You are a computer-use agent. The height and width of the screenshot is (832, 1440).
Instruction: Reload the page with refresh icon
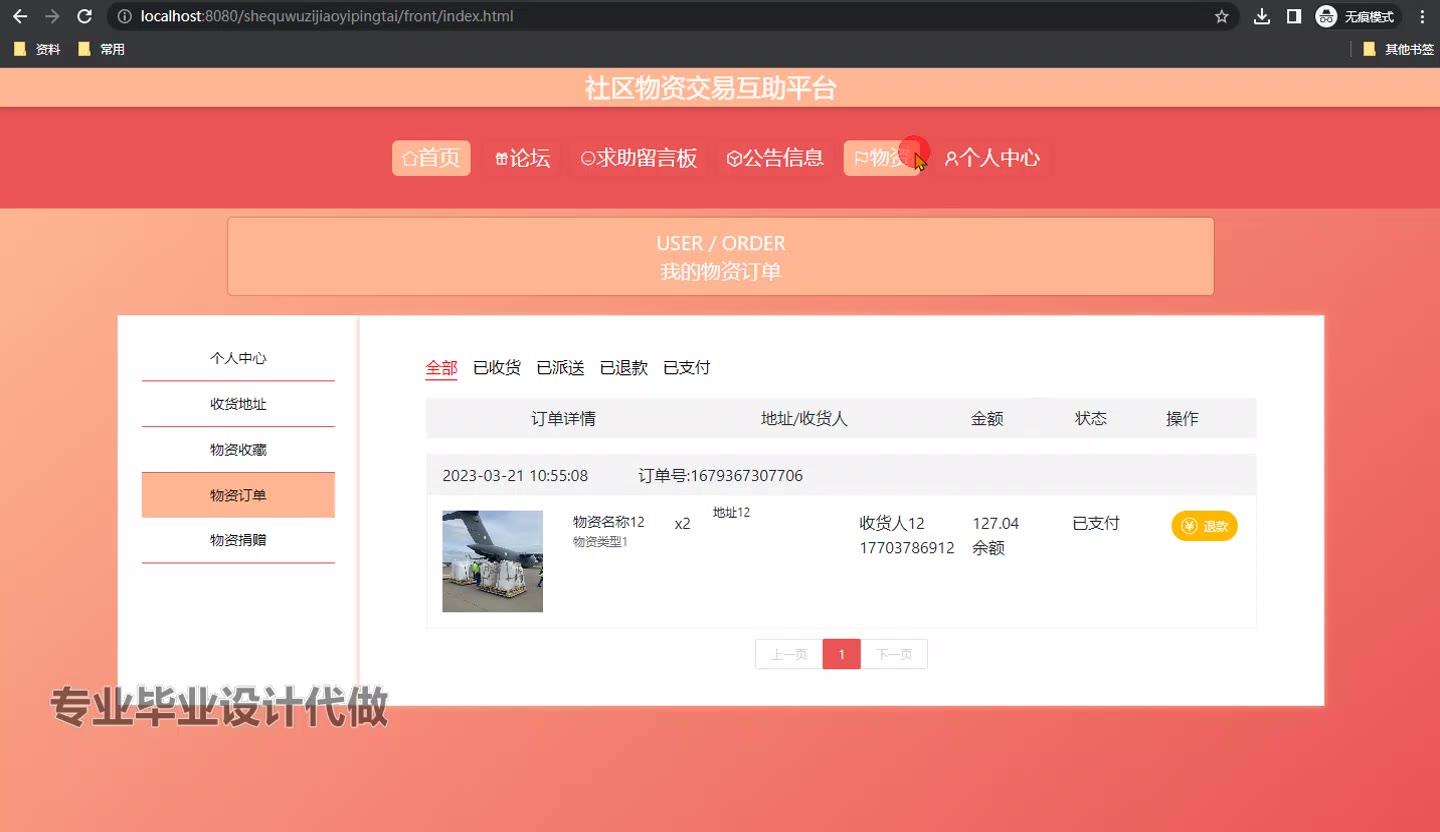pyautogui.click(x=85, y=16)
